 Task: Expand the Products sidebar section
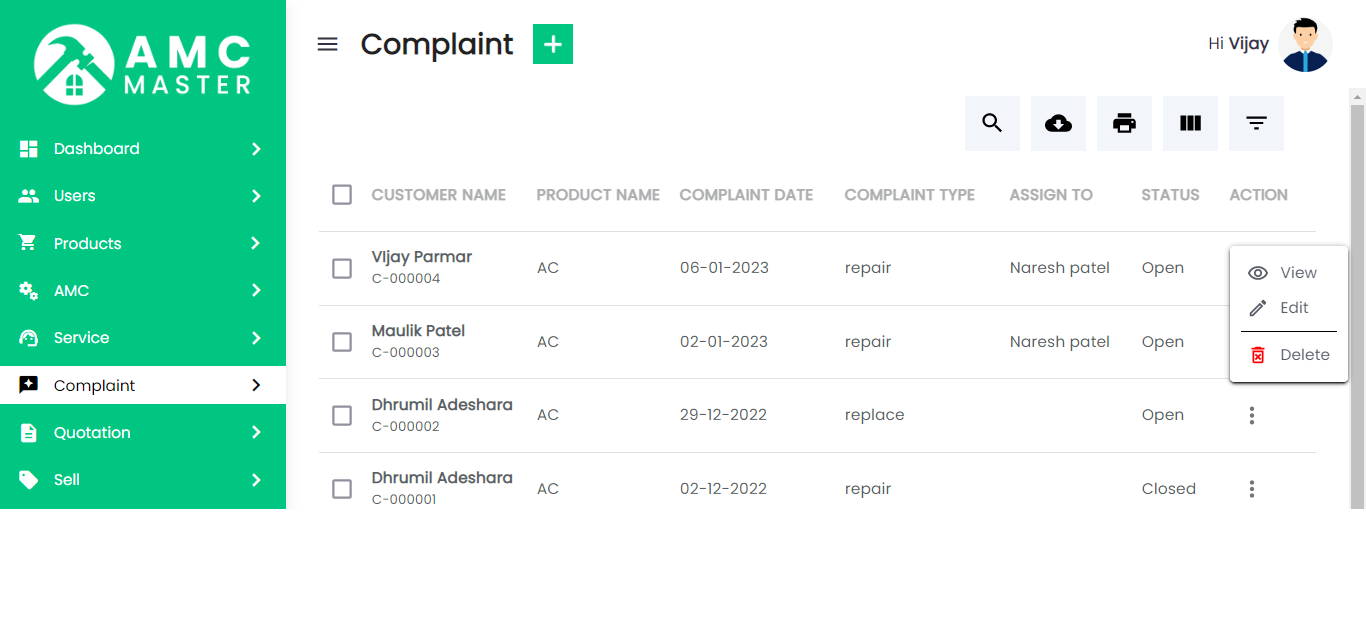point(87,243)
